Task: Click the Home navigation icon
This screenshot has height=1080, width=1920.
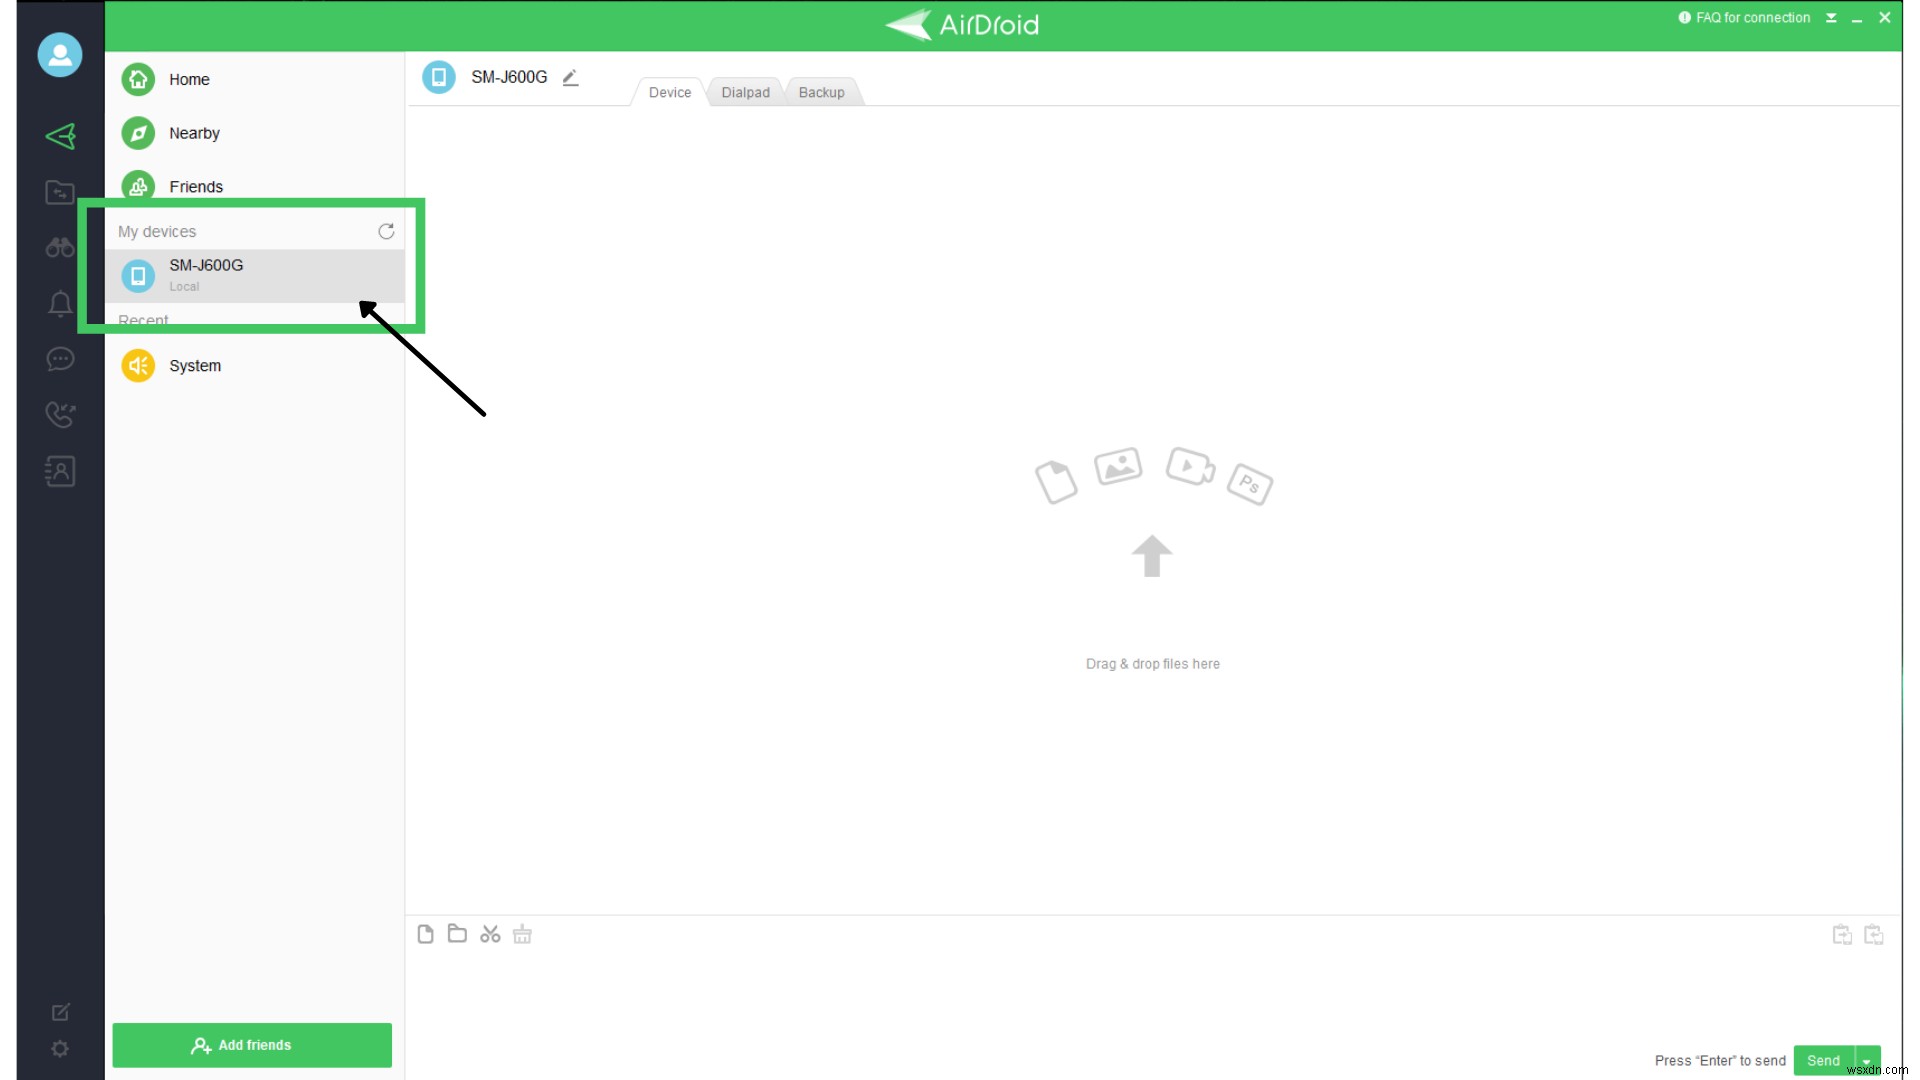Action: coord(138,78)
